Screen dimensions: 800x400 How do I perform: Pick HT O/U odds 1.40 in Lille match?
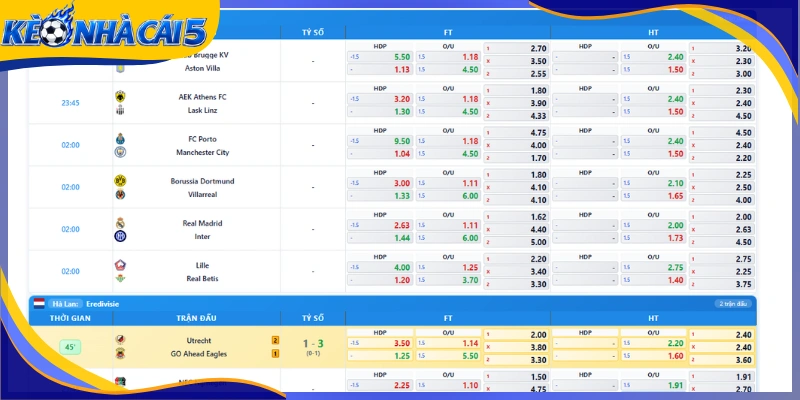654,280
